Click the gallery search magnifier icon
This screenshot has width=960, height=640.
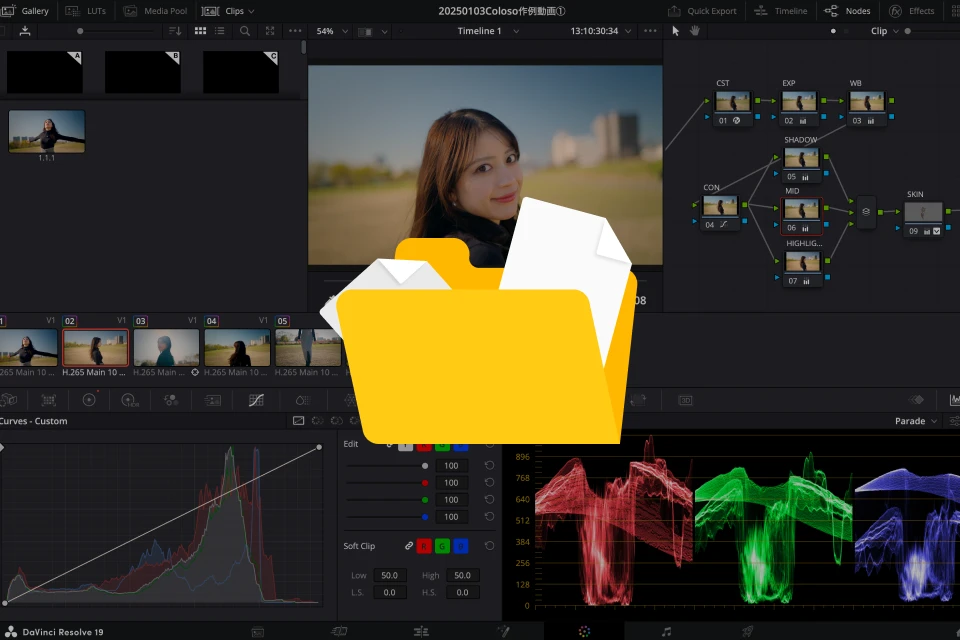(x=245, y=31)
